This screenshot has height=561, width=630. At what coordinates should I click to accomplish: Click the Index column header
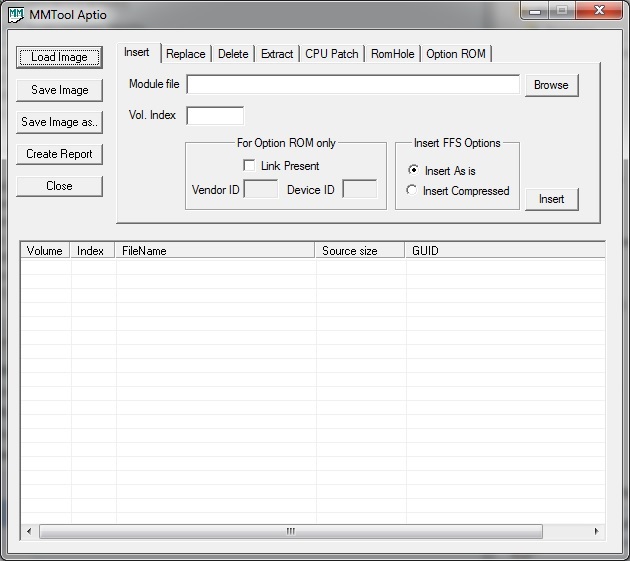(x=92, y=251)
